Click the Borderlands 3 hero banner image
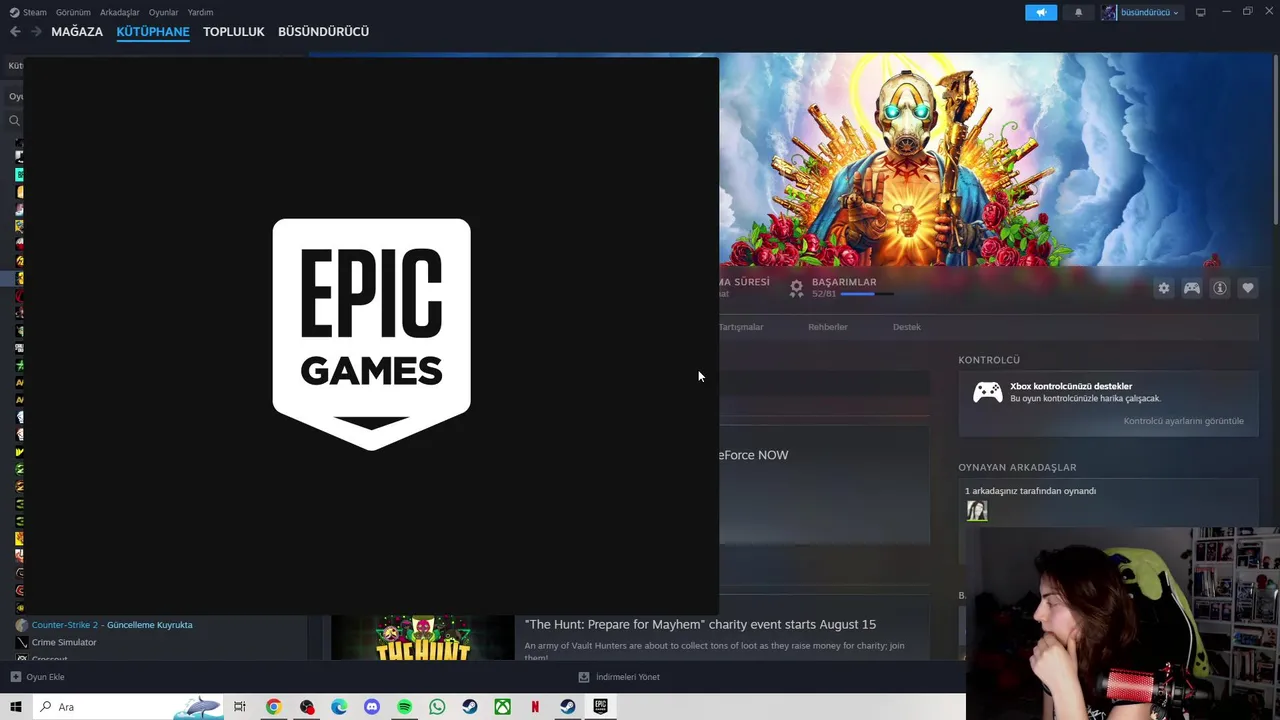1280x720 pixels. coord(995,160)
